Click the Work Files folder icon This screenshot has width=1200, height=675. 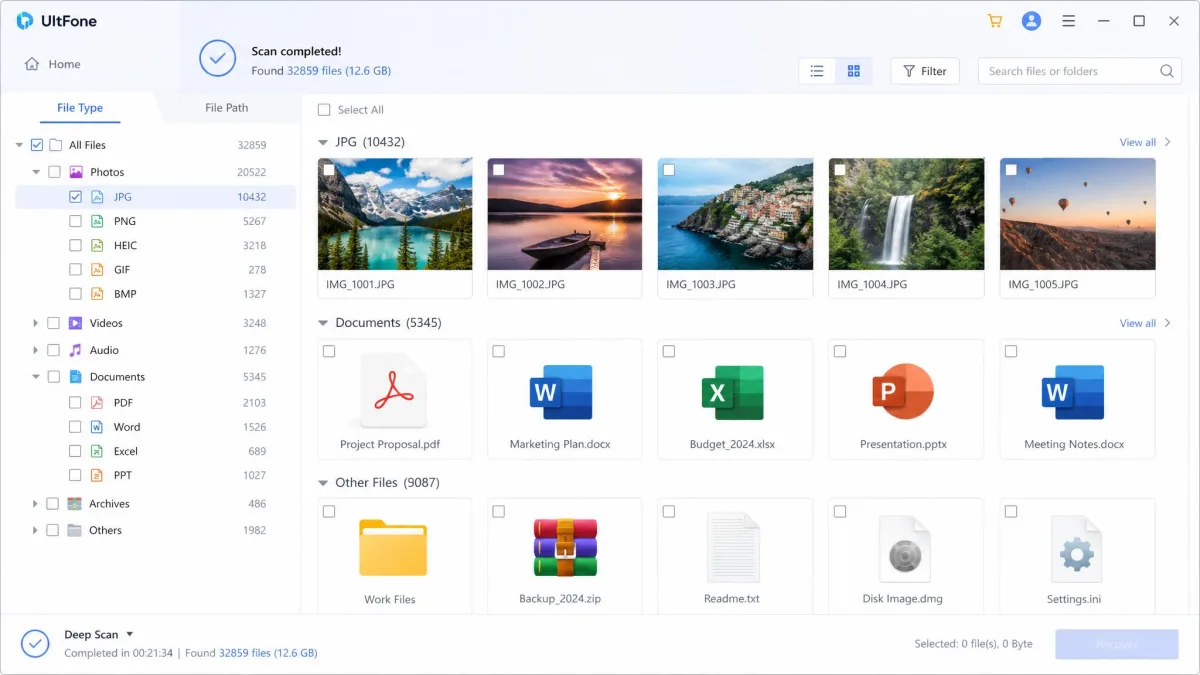[x=393, y=547]
